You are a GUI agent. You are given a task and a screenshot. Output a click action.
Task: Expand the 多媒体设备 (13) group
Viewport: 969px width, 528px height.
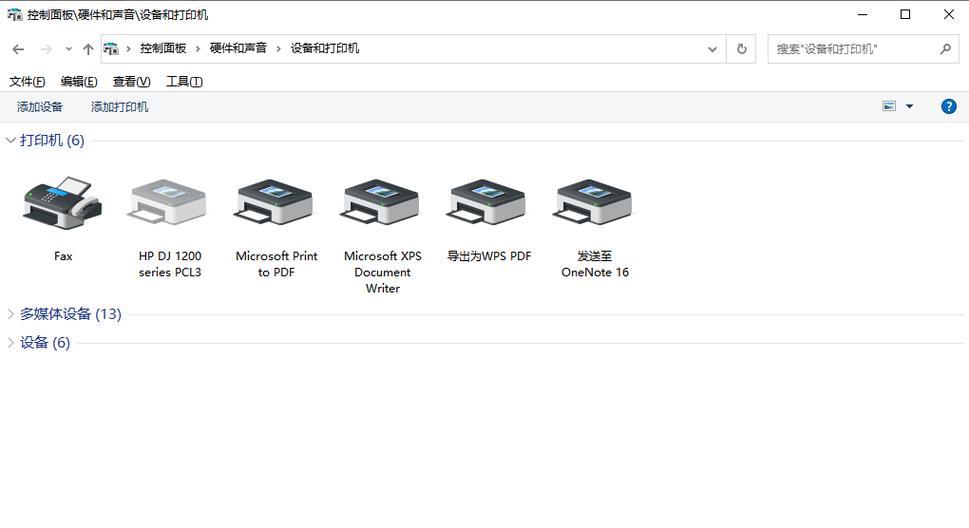(11, 314)
